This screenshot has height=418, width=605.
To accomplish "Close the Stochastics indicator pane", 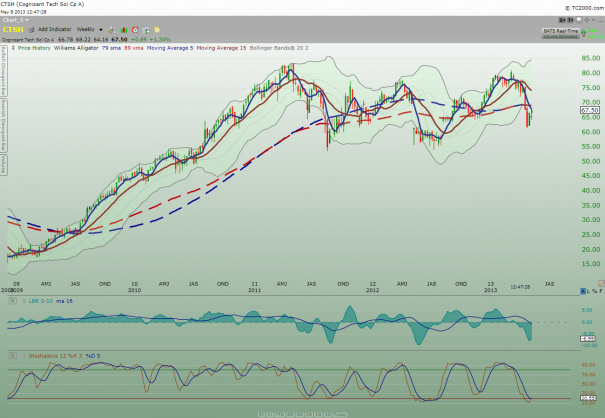I will [x=13, y=356].
